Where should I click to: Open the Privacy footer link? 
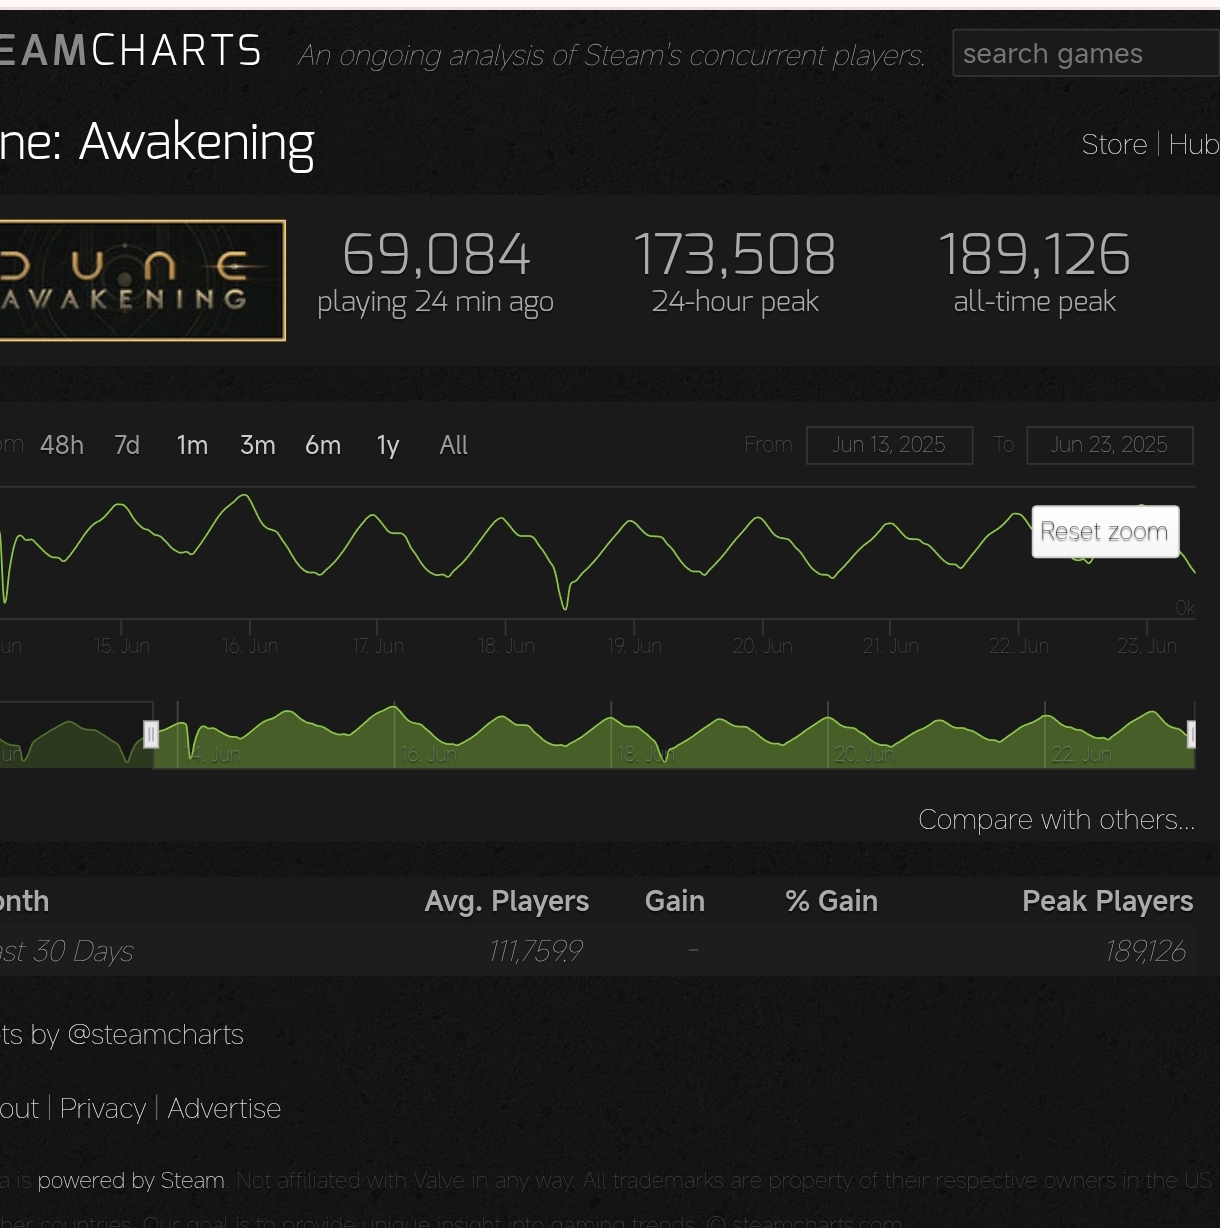103,1108
